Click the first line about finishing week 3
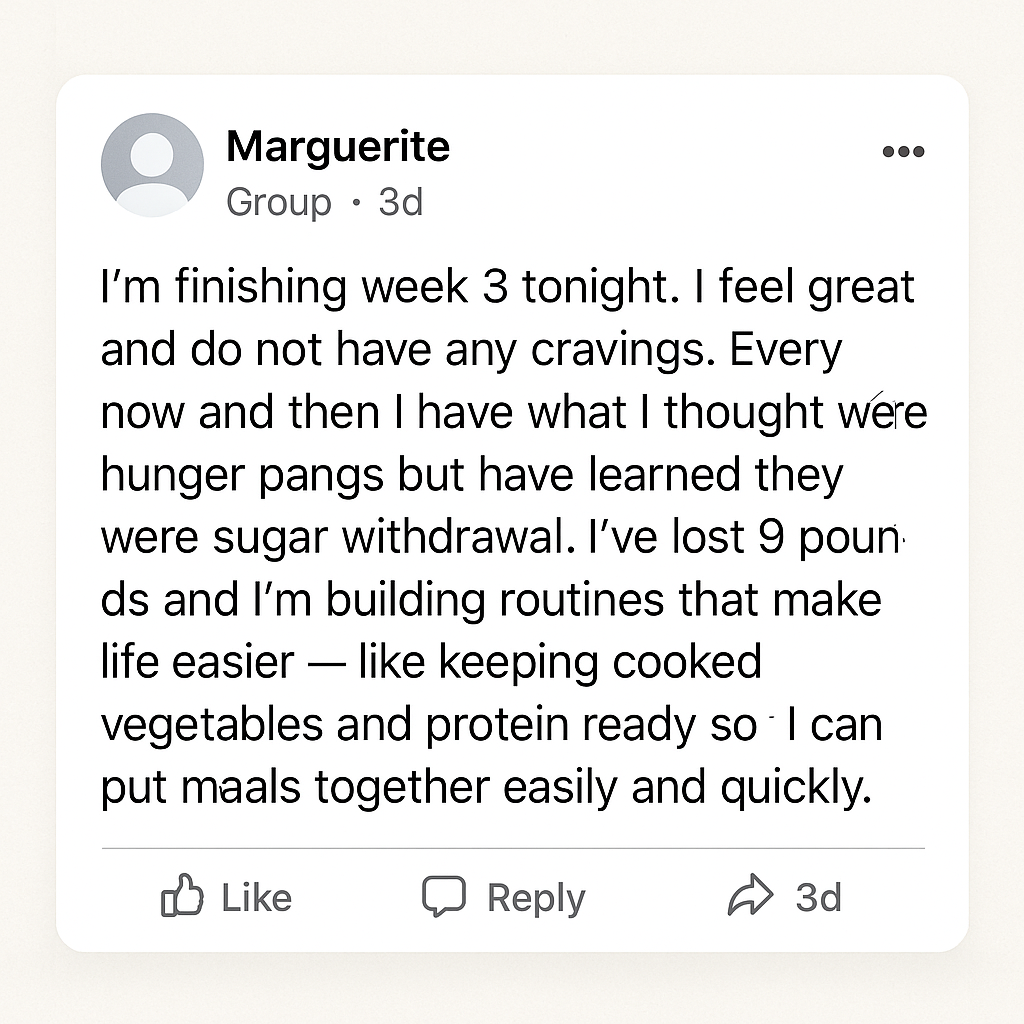This screenshot has height=1024, width=1024. 507,287
